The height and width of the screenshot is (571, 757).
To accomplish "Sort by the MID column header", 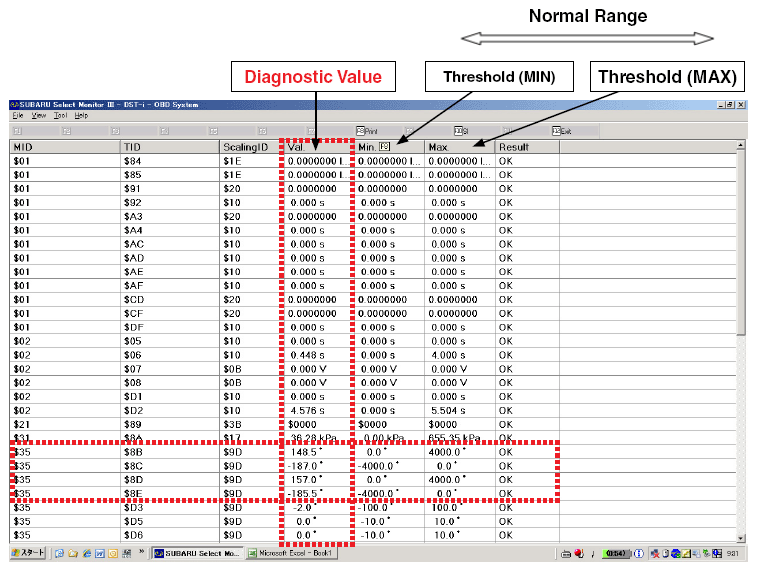I will [x=60, y=147].
